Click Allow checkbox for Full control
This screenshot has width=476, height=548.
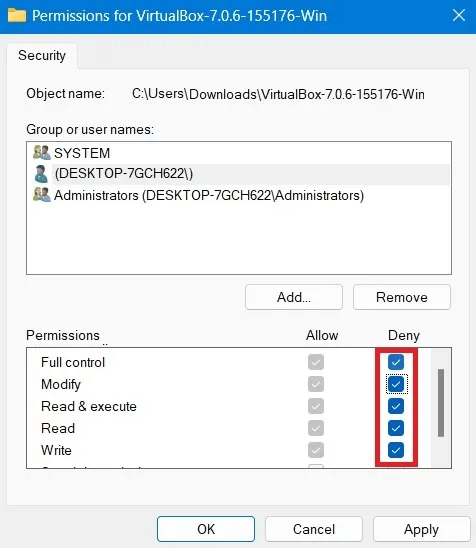(x=316, y=362)
